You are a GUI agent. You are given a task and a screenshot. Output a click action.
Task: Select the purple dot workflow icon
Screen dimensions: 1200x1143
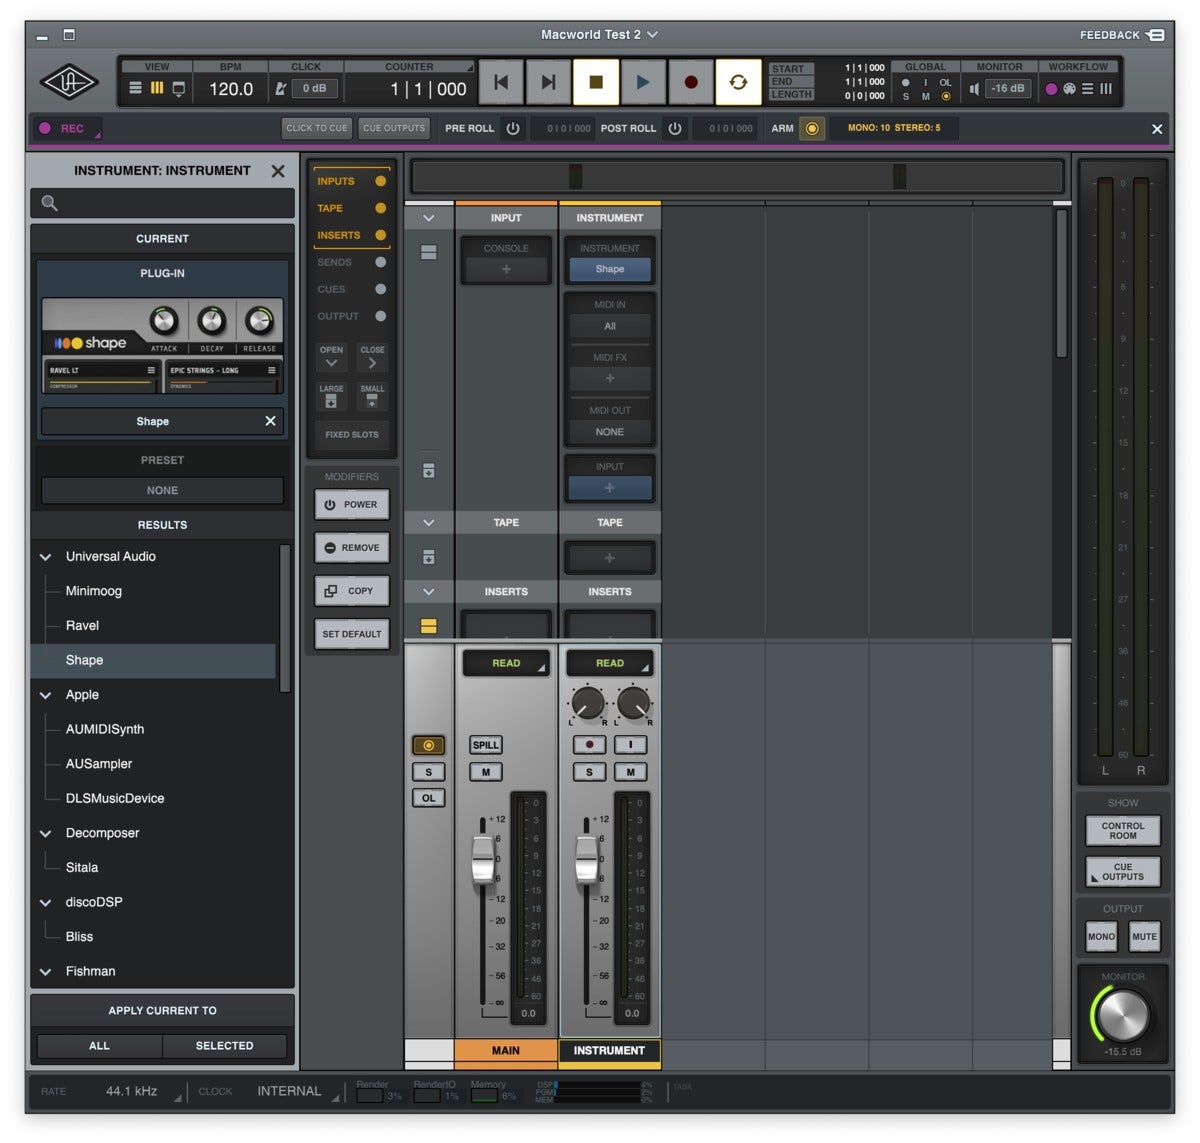pyautogui.click(x=1051, y=89)
